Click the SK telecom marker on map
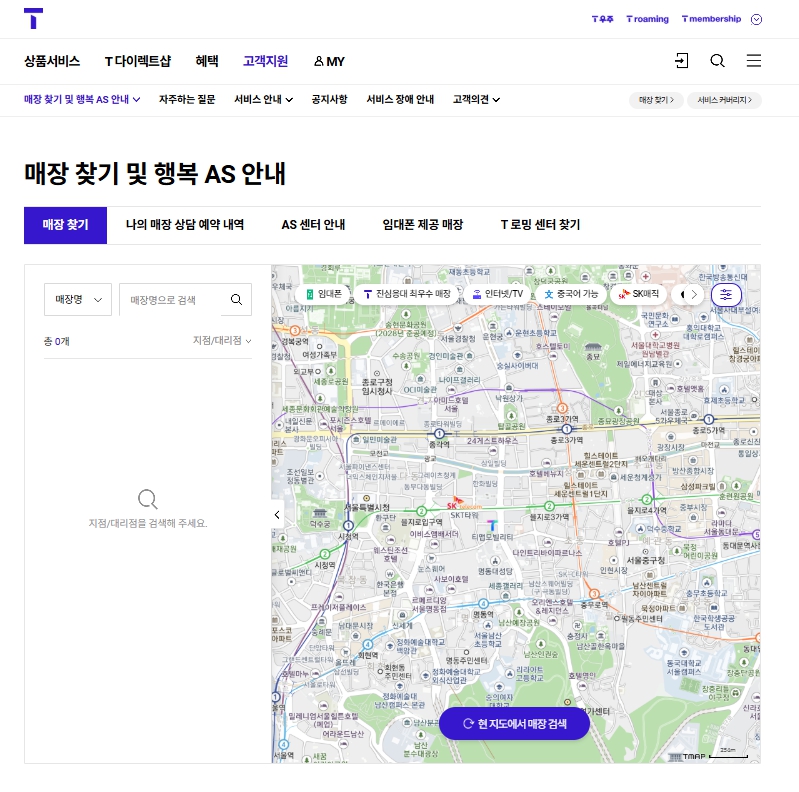This screenshot has width=799, height=792. (464, 504)
